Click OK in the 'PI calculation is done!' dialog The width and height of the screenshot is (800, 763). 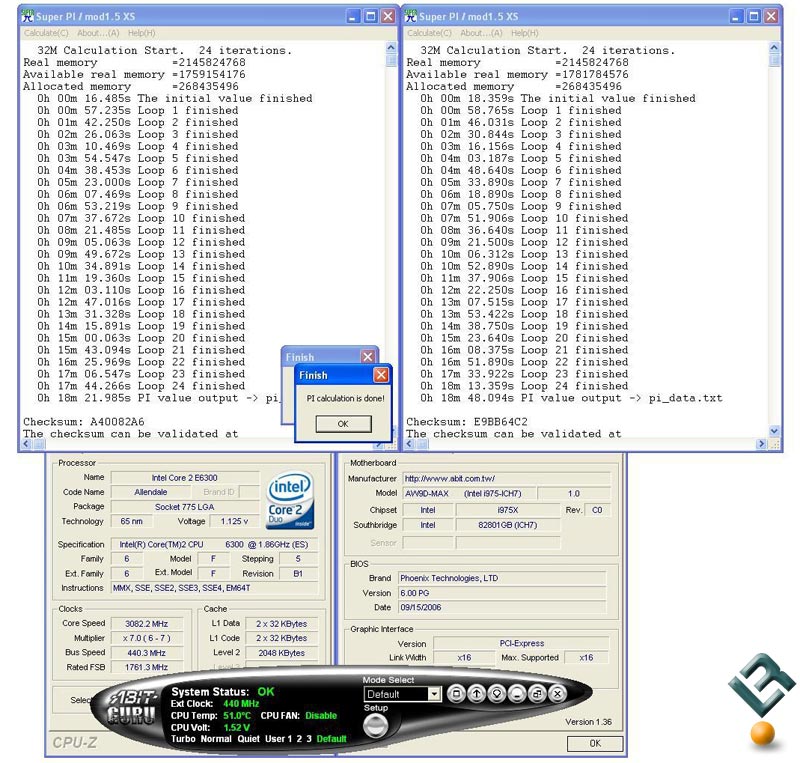343,424
